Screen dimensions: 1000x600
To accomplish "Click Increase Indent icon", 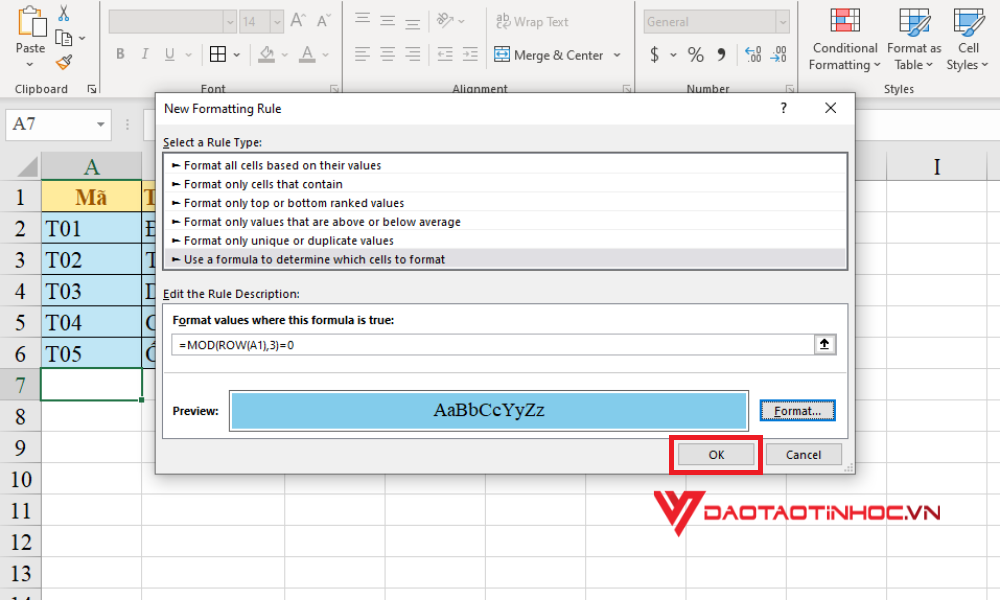I will [470, 54].
